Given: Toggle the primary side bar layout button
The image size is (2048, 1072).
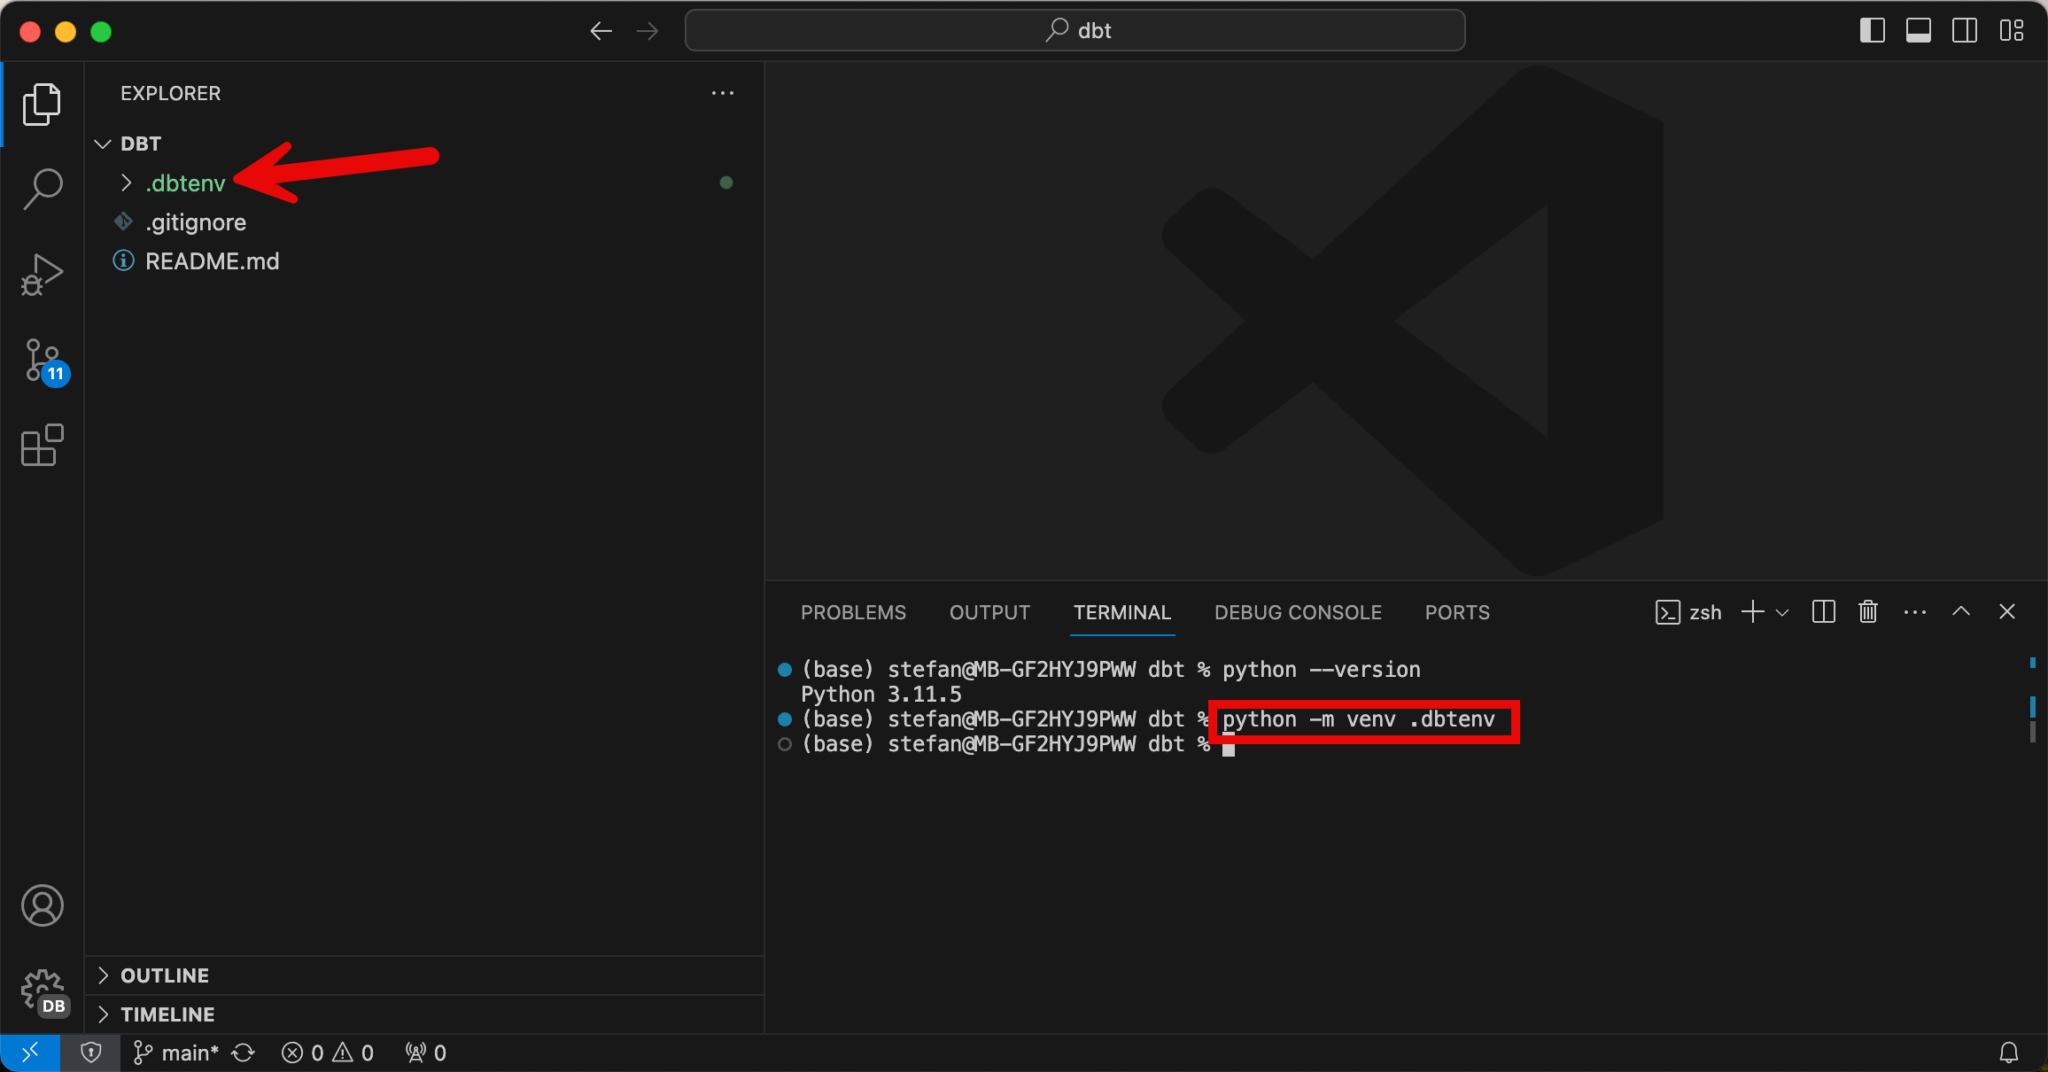Looking at the screenshot, I should point(1872,31).
